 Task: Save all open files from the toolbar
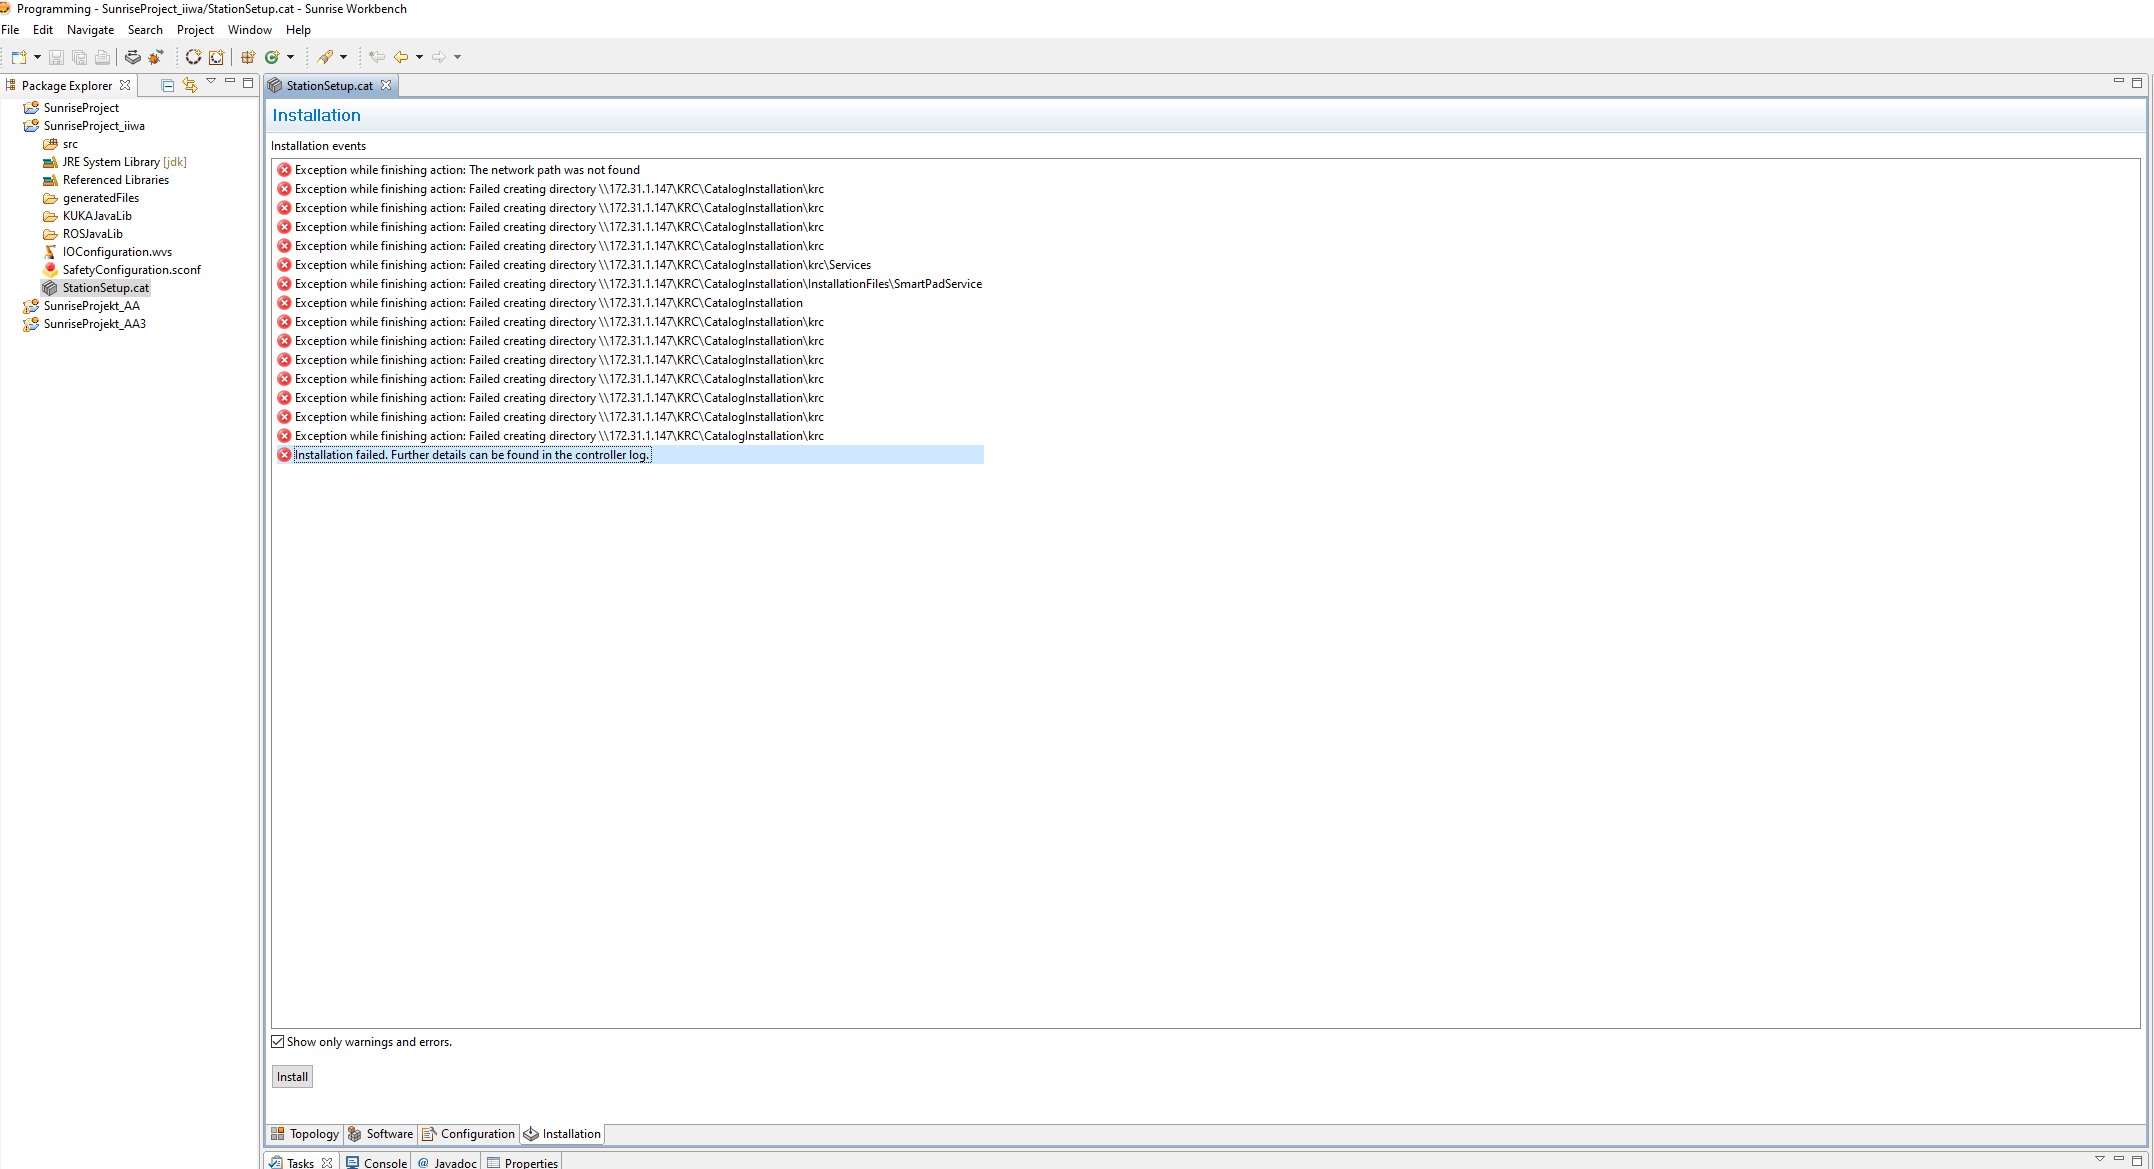point(79,57)
